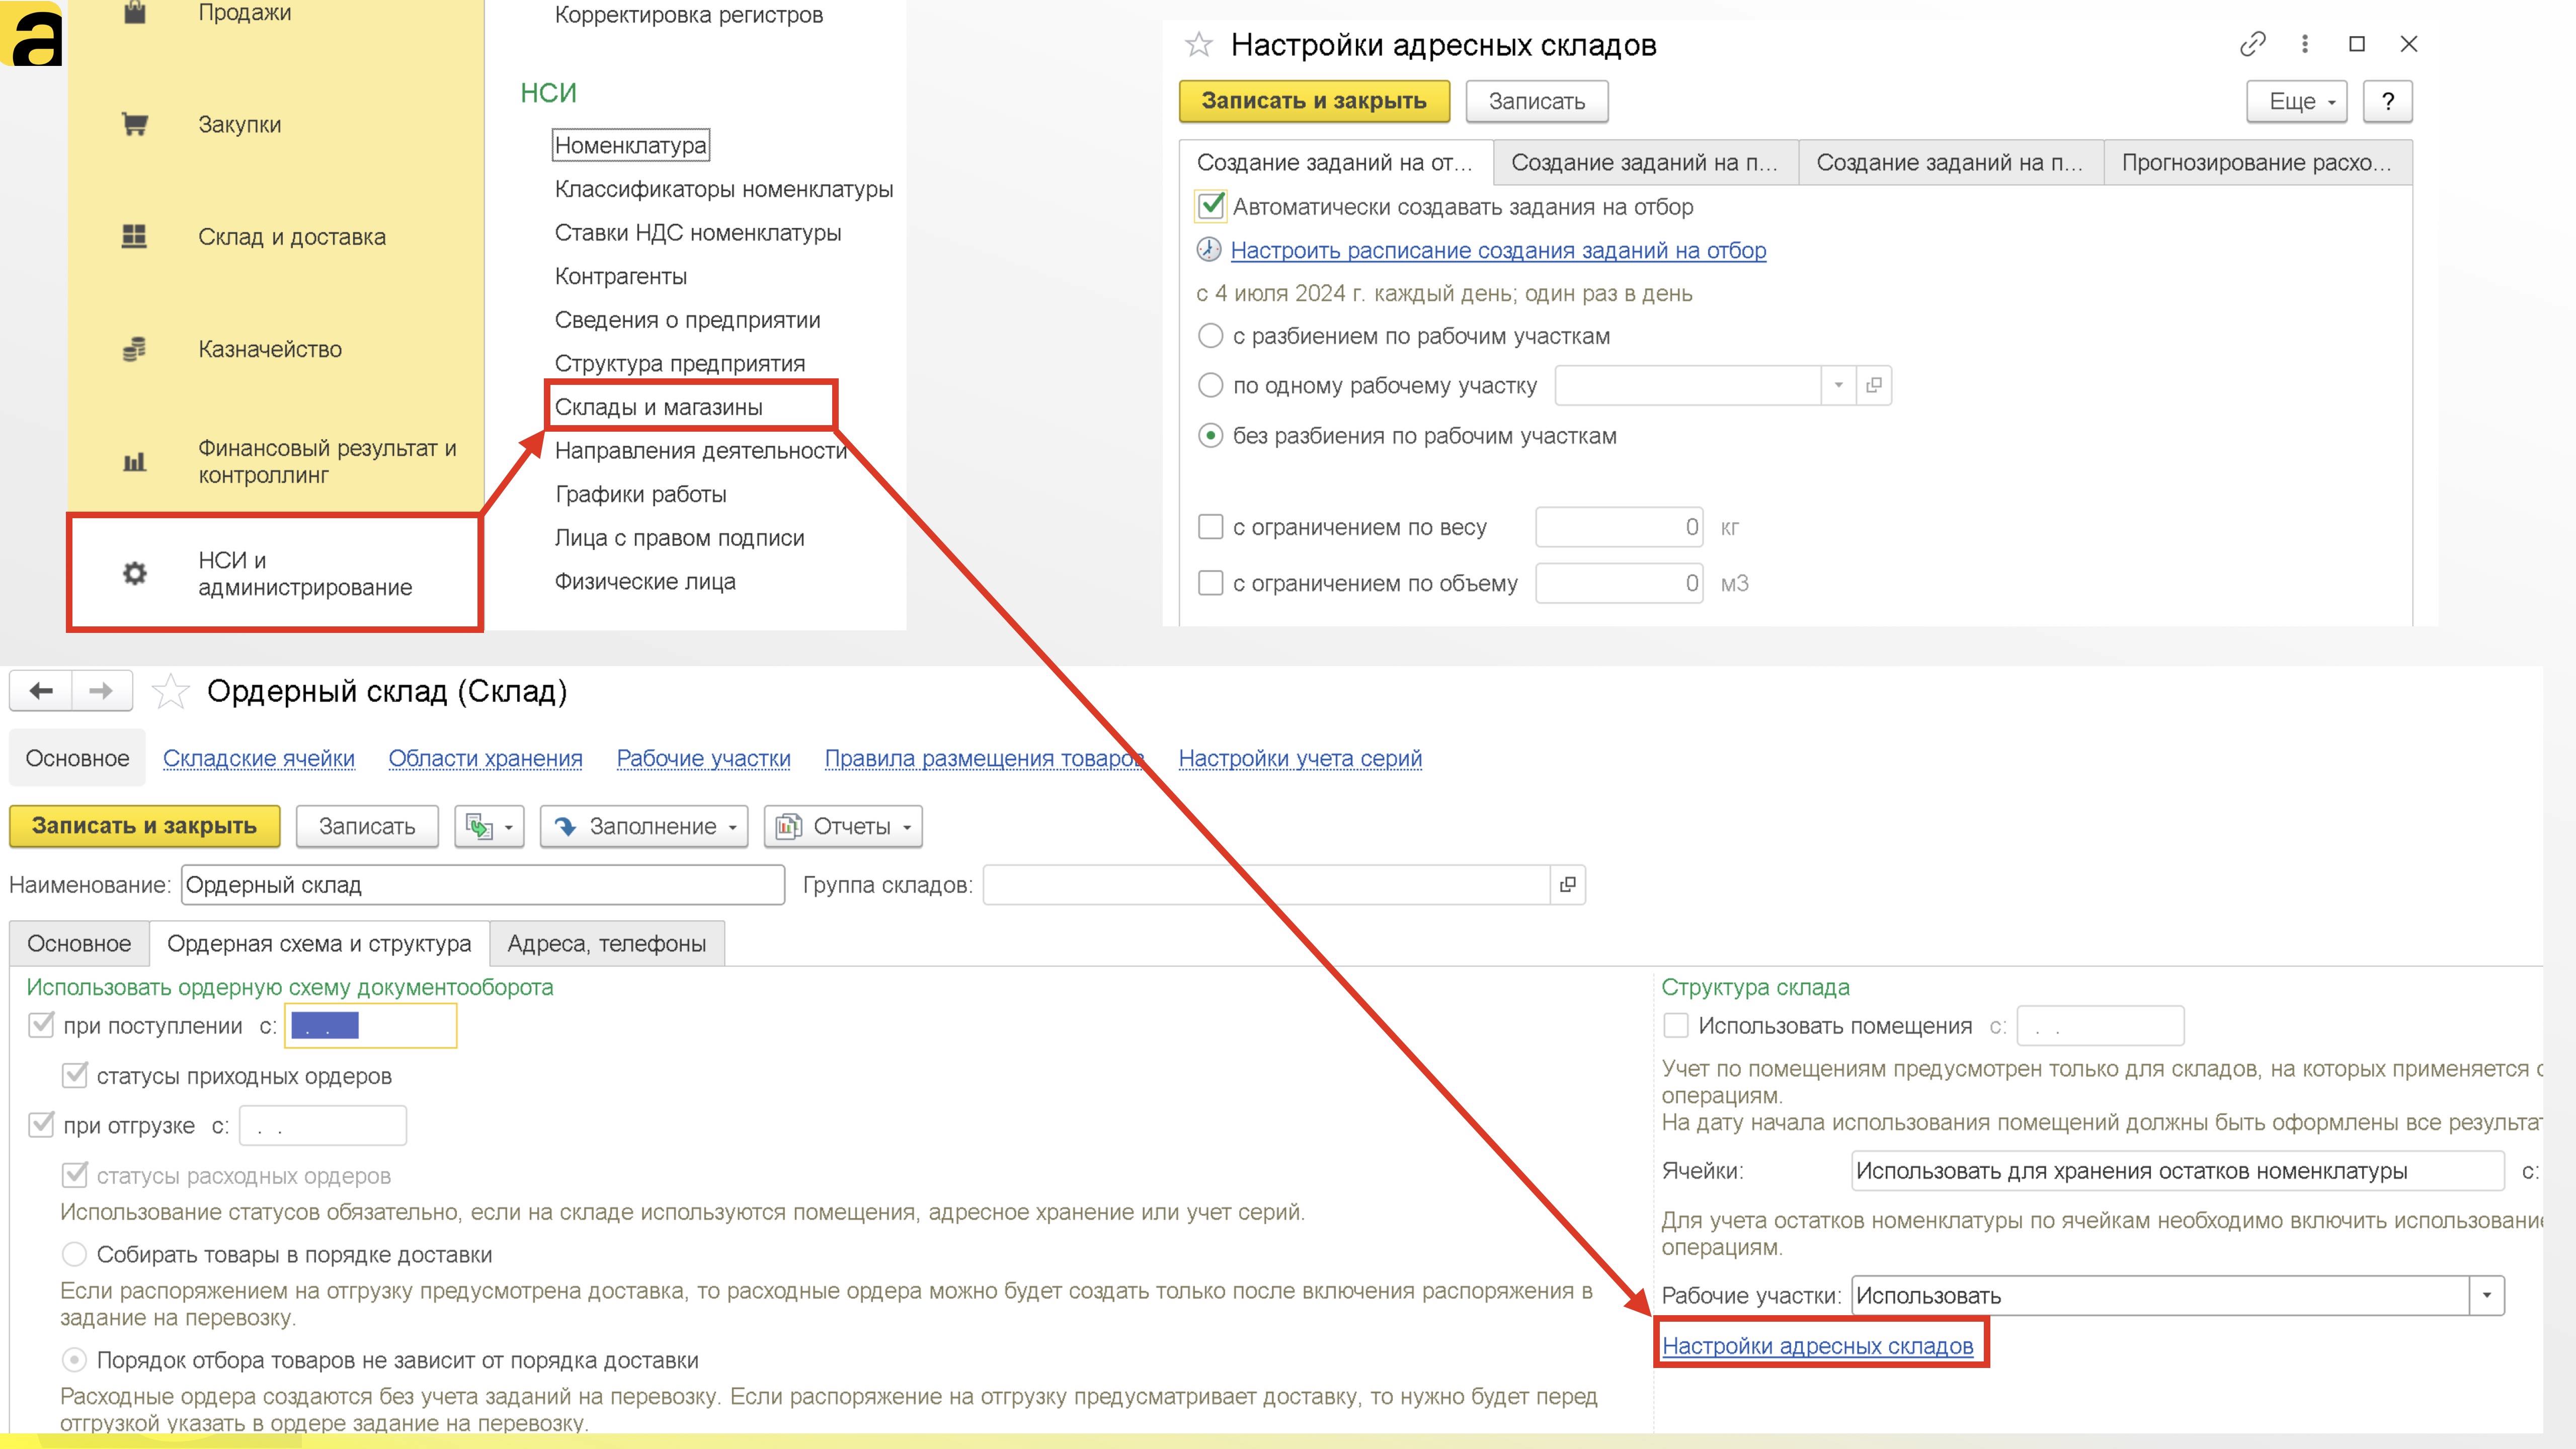Switch to Адреса, телефоны tab

pyautogui.click(x=607, y=944)
